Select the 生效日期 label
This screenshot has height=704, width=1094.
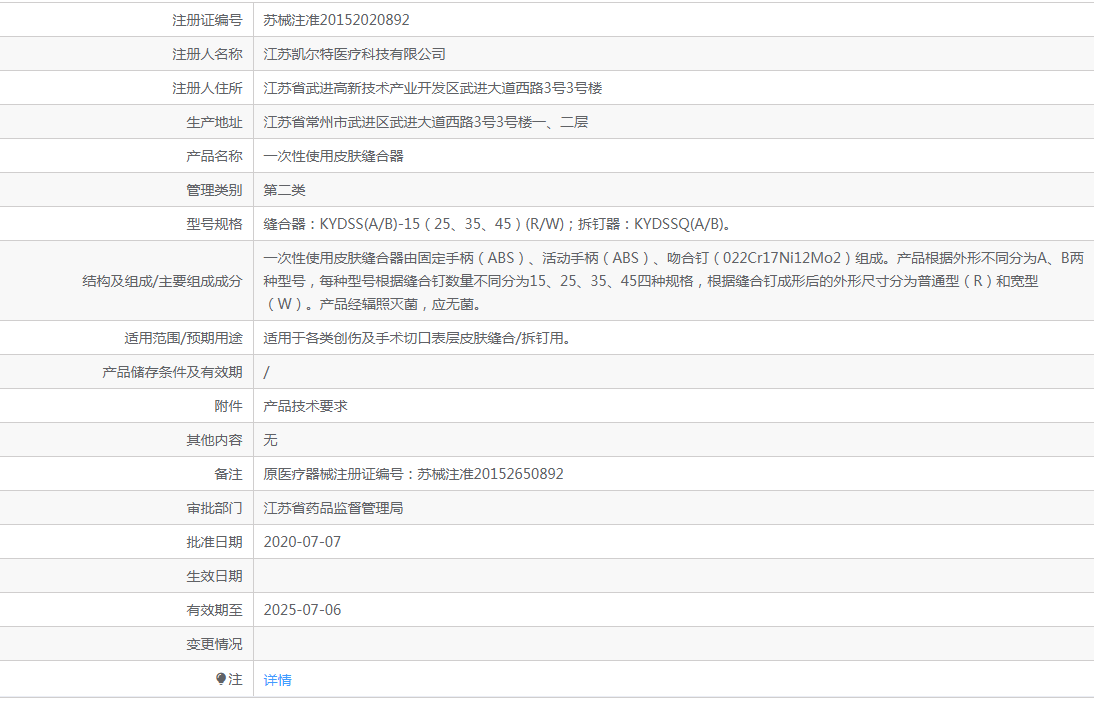214,576
